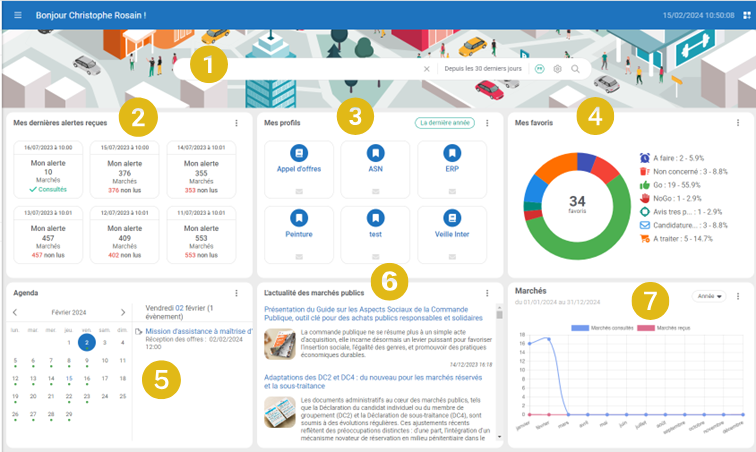Click the Peinture profile bookmark icon
The height and width of the screenshot is (452, 756).
pos(298,217)
